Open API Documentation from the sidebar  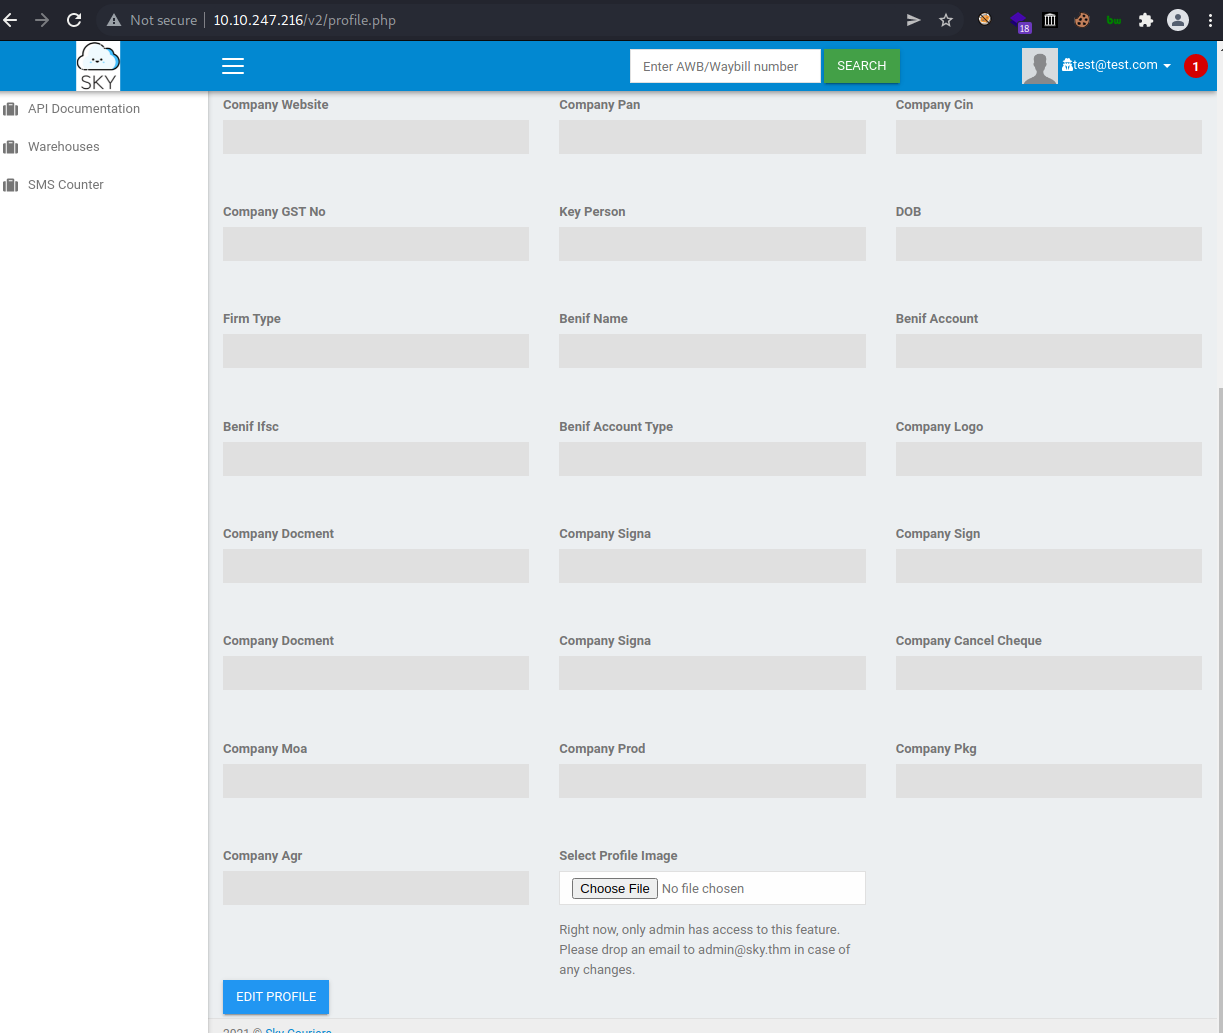click(84, 109)
